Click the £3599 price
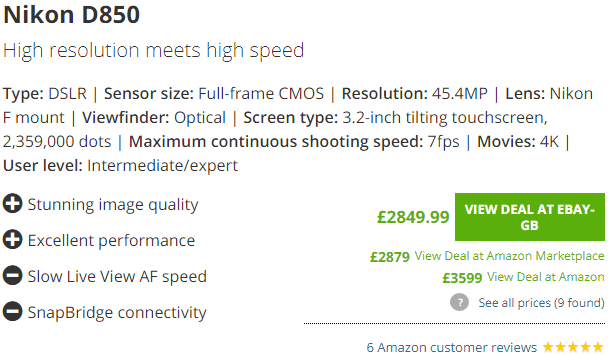 click(x=462, y=278)
